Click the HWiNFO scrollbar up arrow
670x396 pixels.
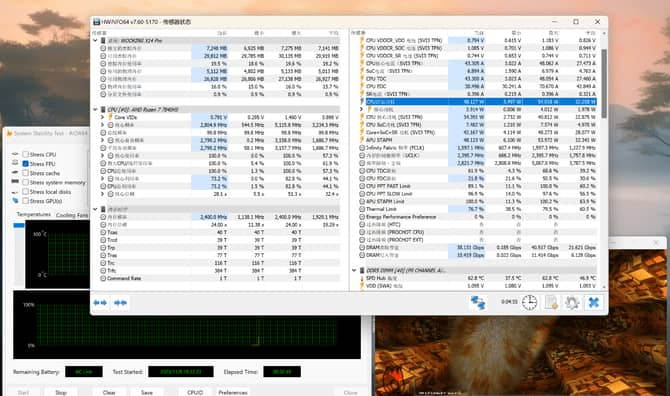[604, 33]
